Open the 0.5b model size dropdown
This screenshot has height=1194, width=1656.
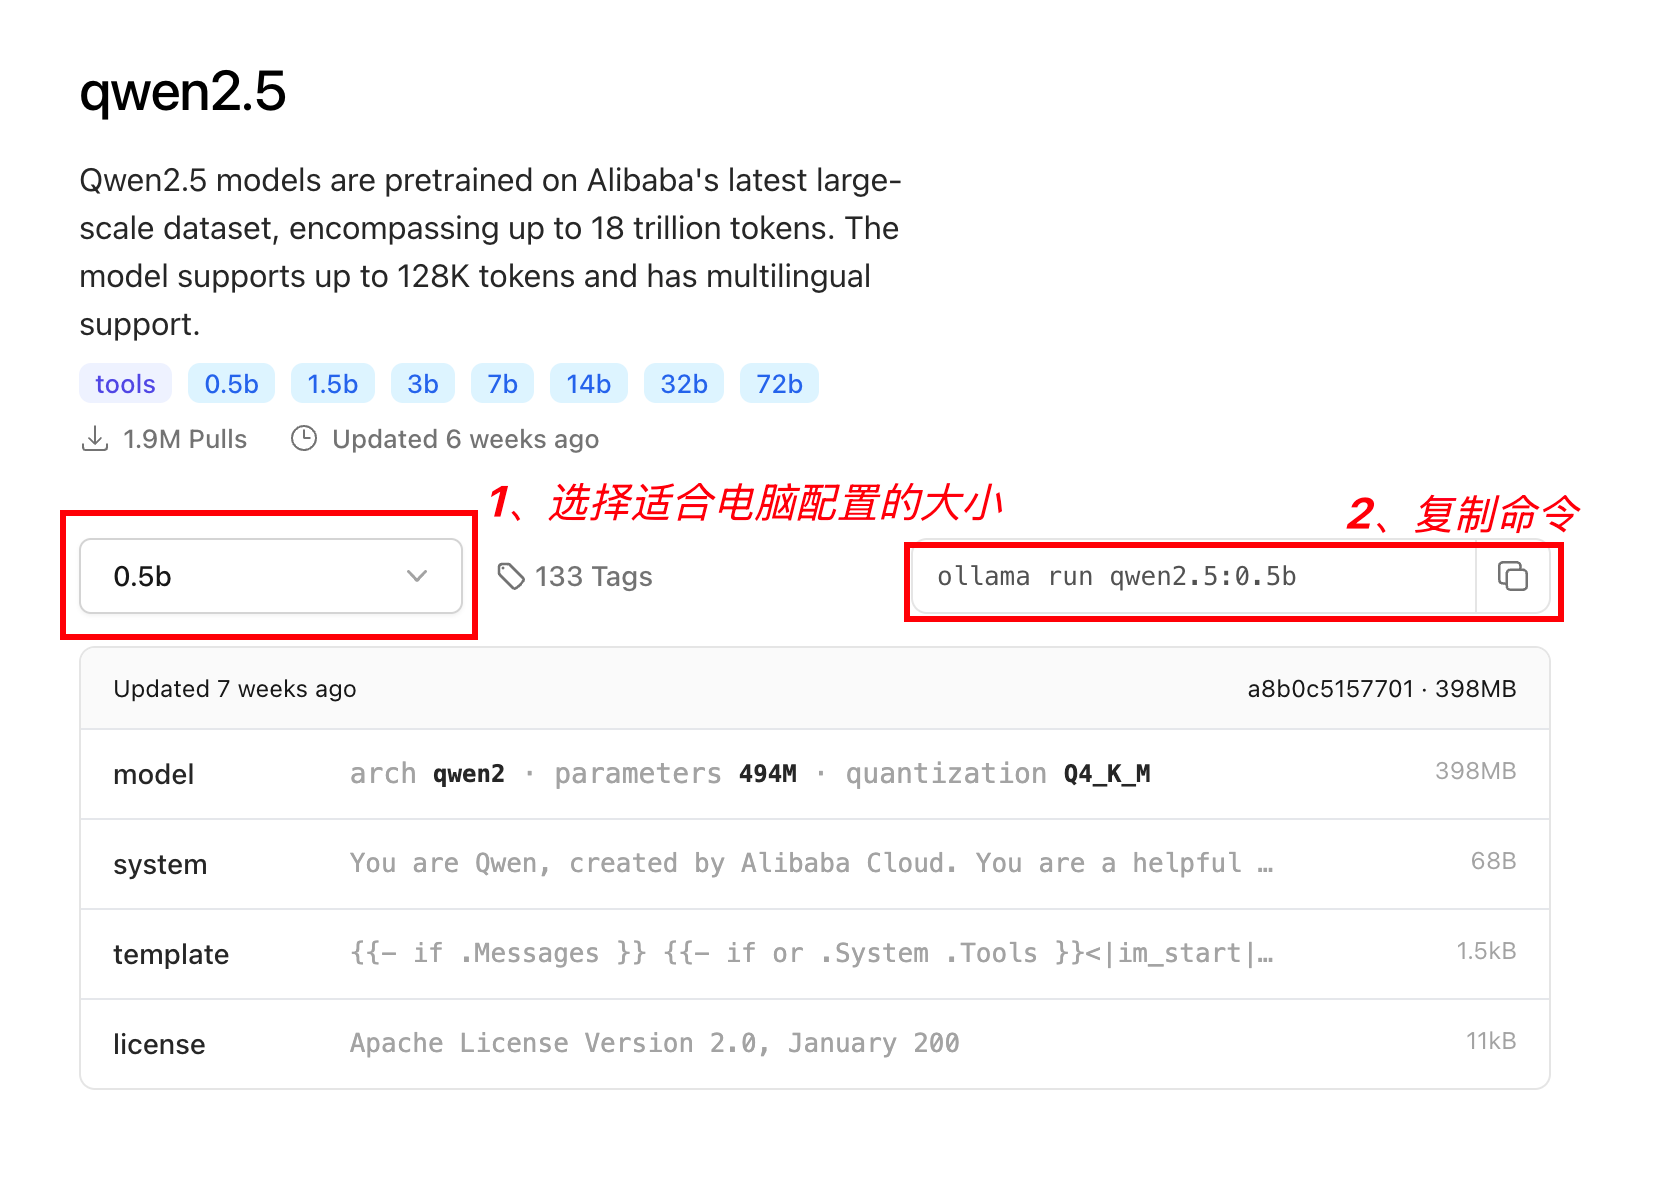(271, 576)
